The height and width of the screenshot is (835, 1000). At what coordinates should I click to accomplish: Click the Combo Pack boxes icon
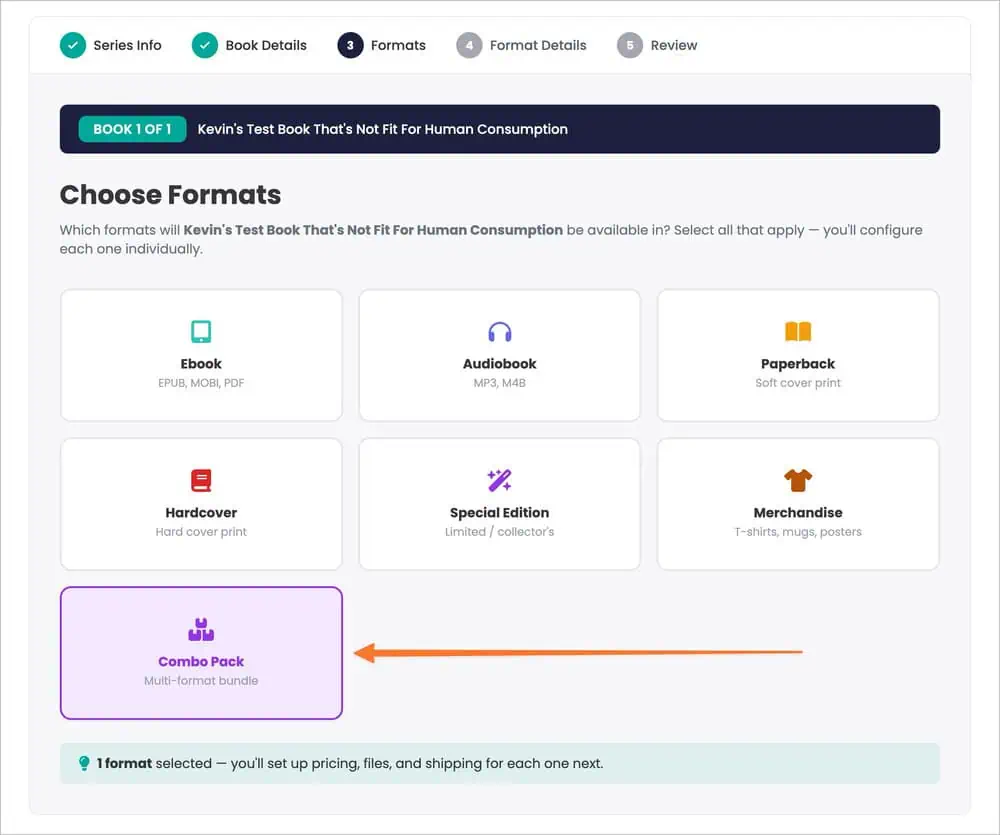[201, 630]
